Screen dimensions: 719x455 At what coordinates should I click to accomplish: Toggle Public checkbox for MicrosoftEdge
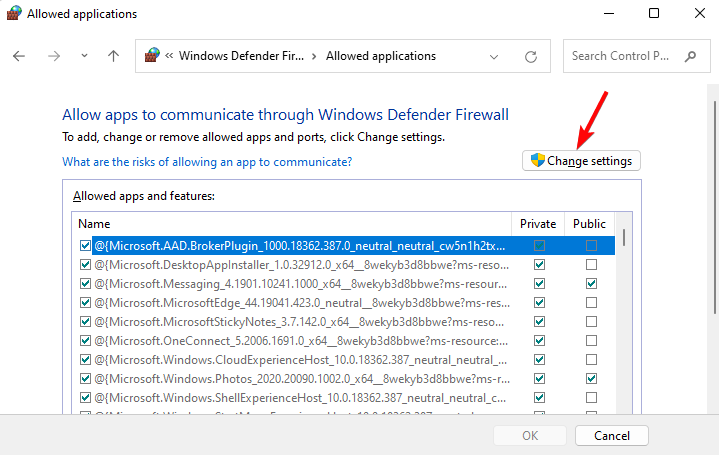pos(592,303)
